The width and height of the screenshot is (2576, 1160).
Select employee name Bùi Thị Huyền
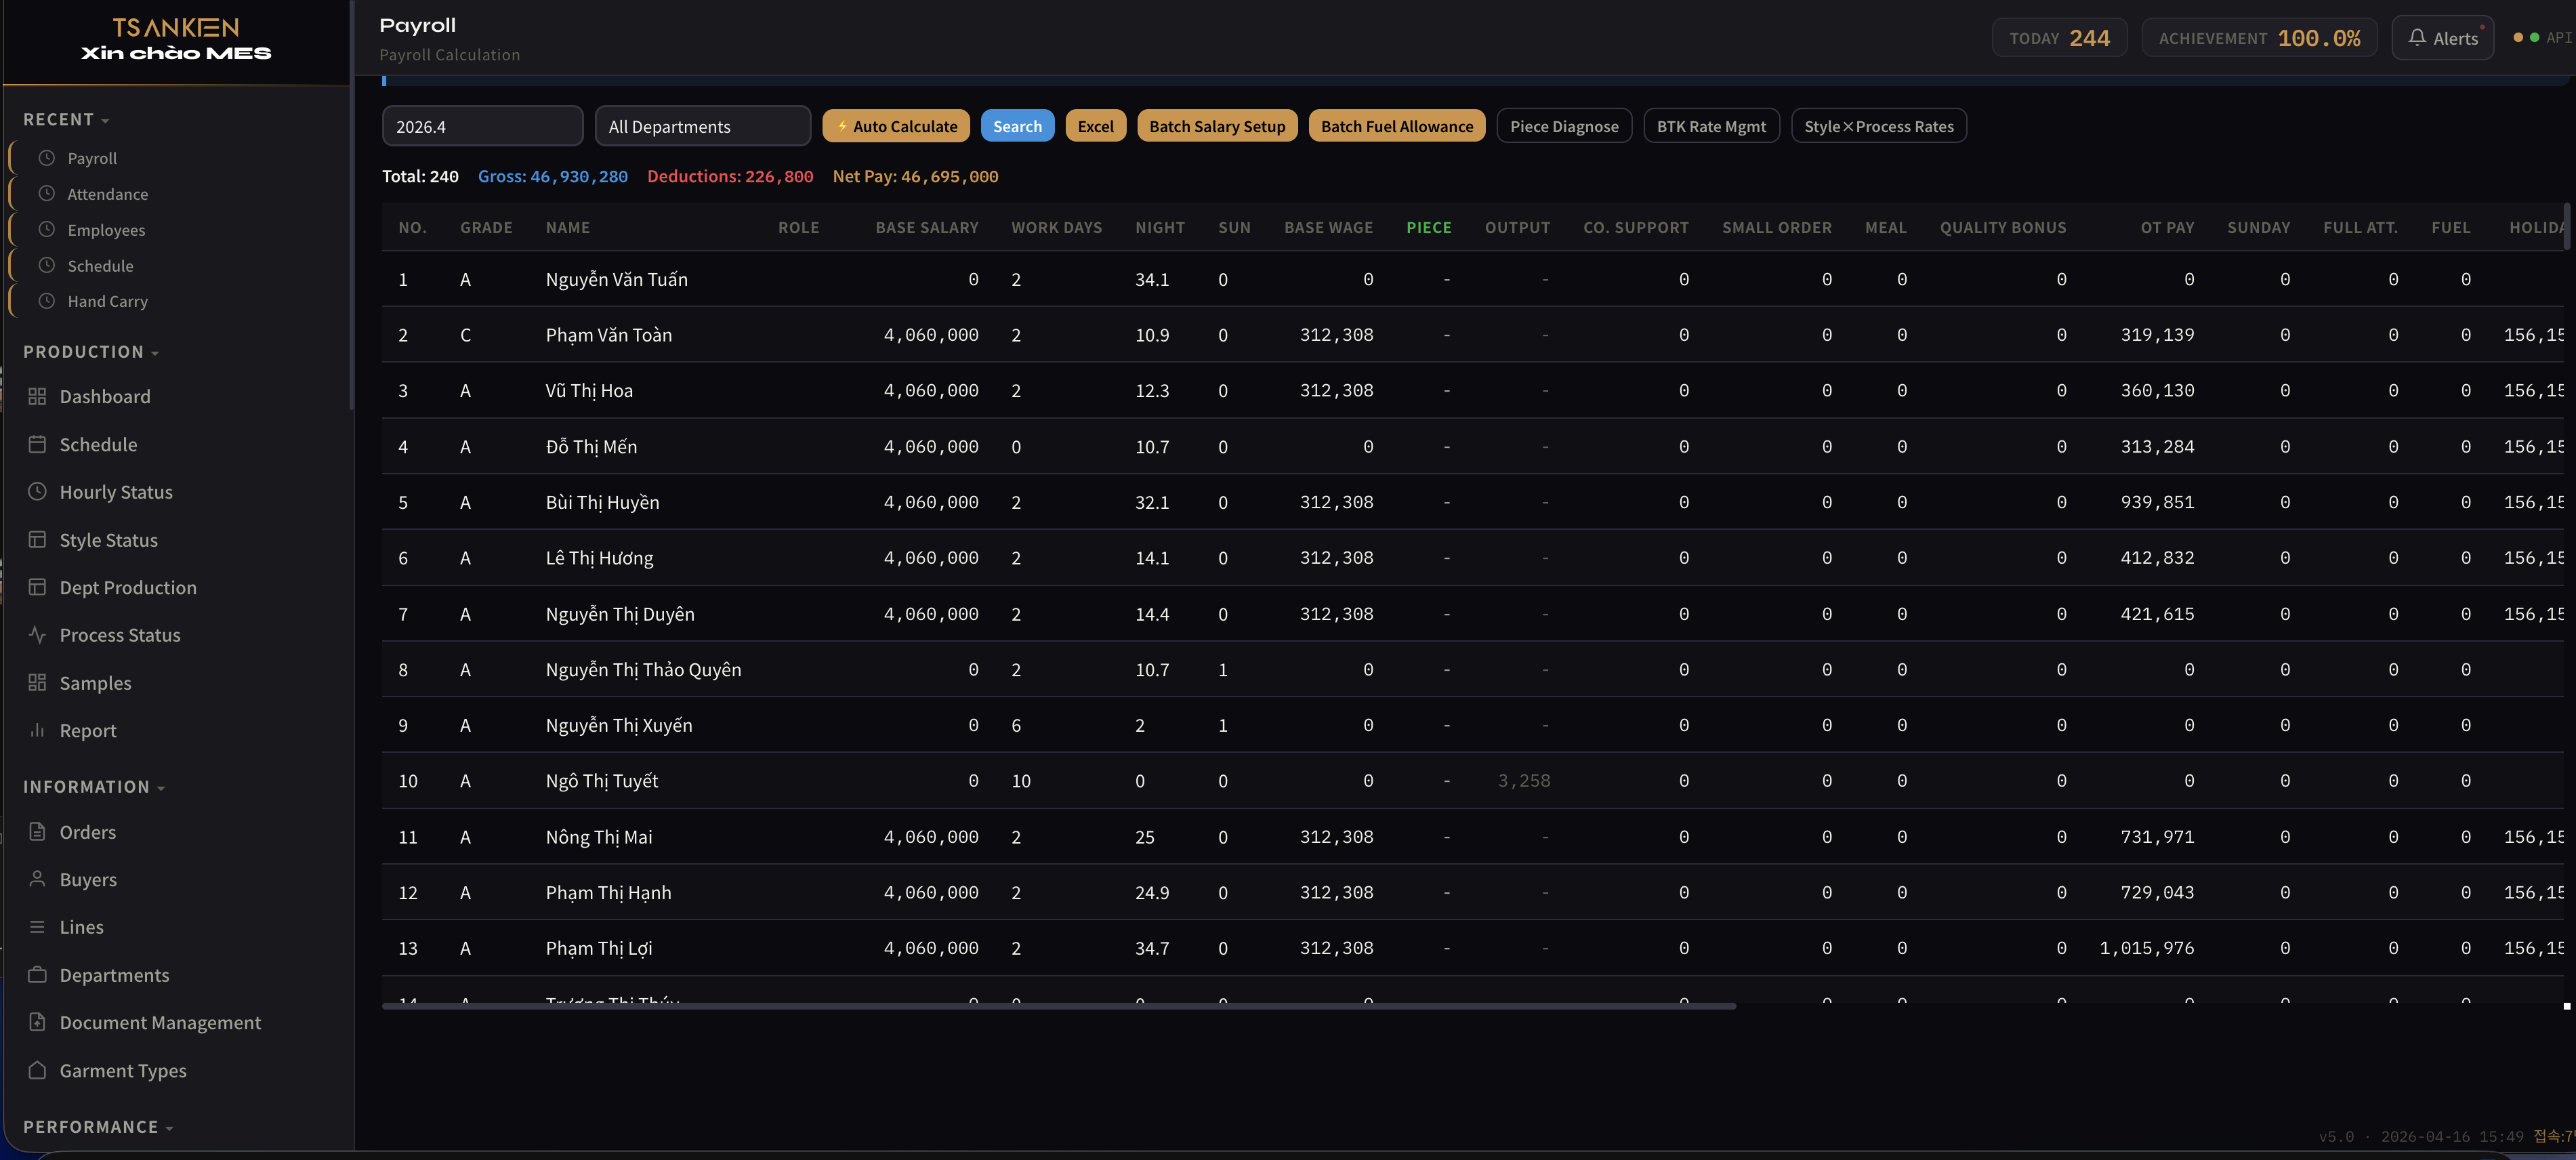click(602, 502)
